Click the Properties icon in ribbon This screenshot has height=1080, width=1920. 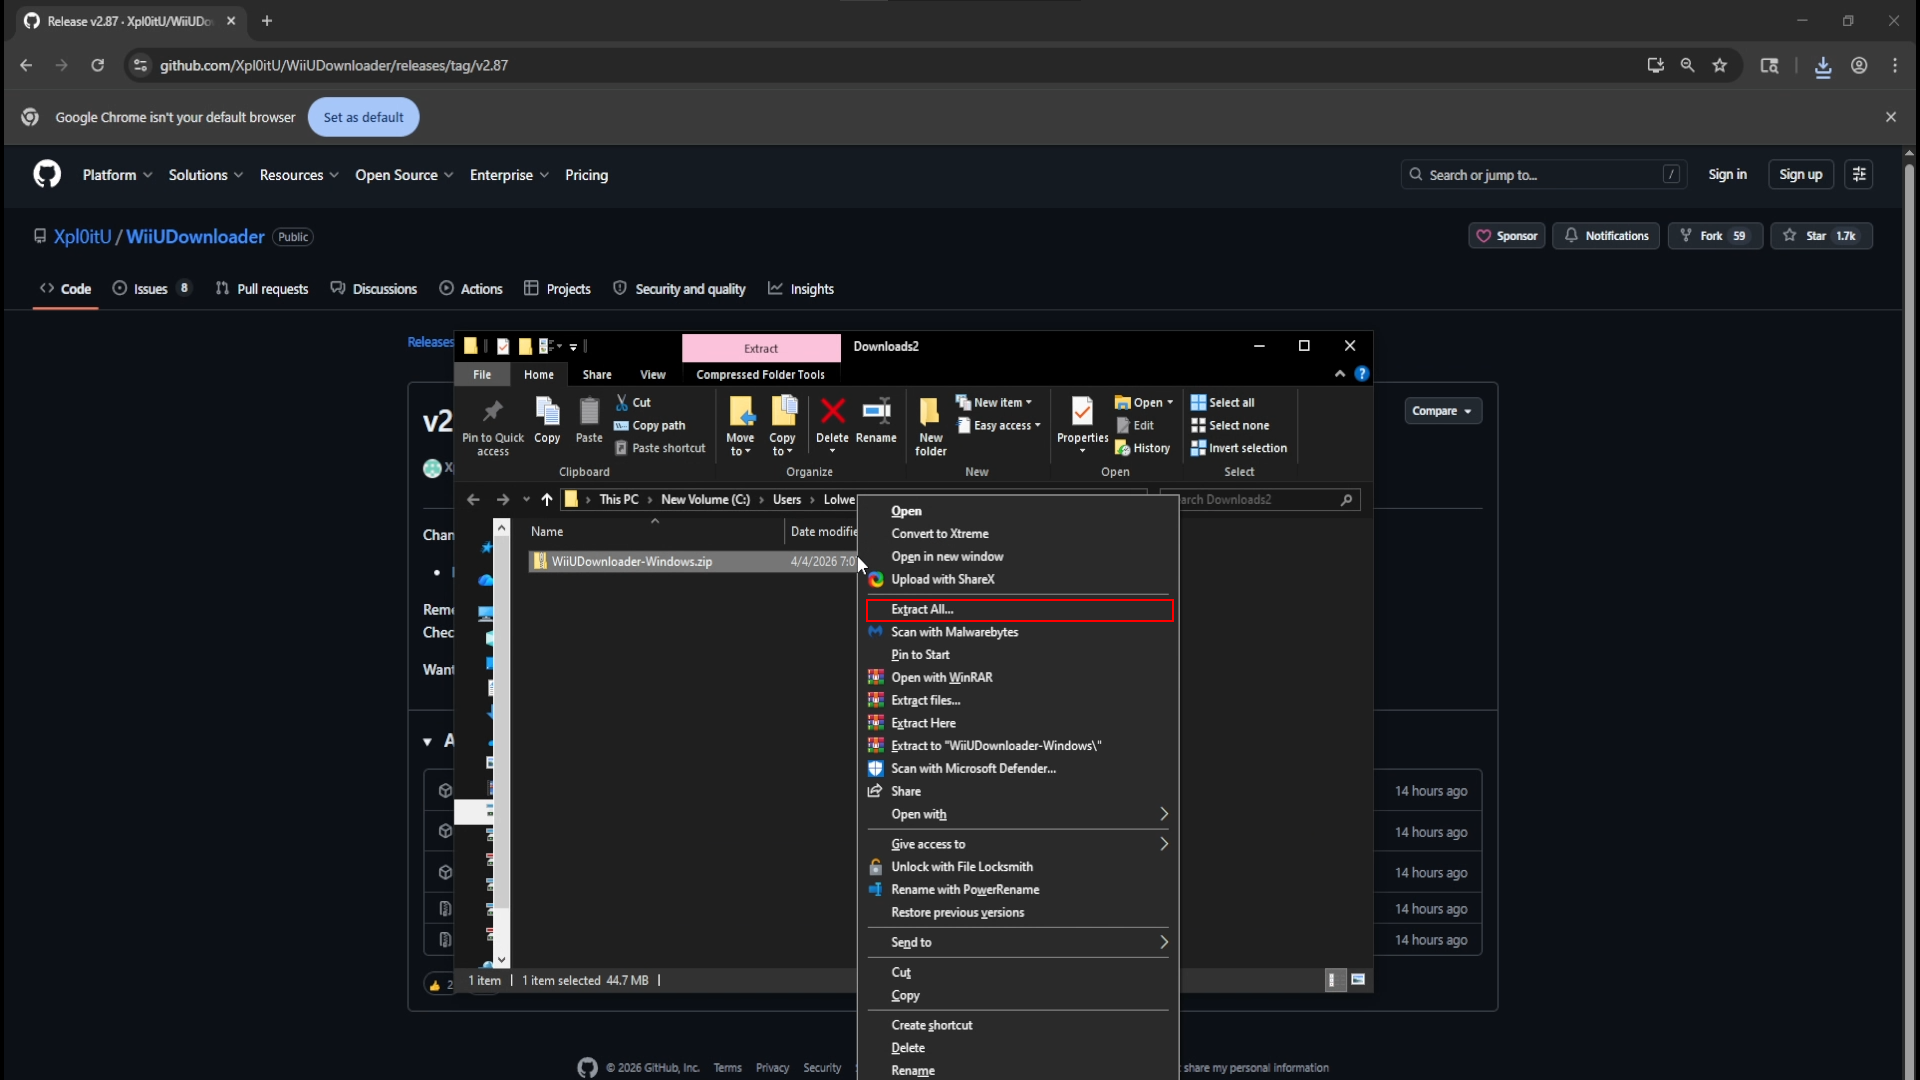1082,412
